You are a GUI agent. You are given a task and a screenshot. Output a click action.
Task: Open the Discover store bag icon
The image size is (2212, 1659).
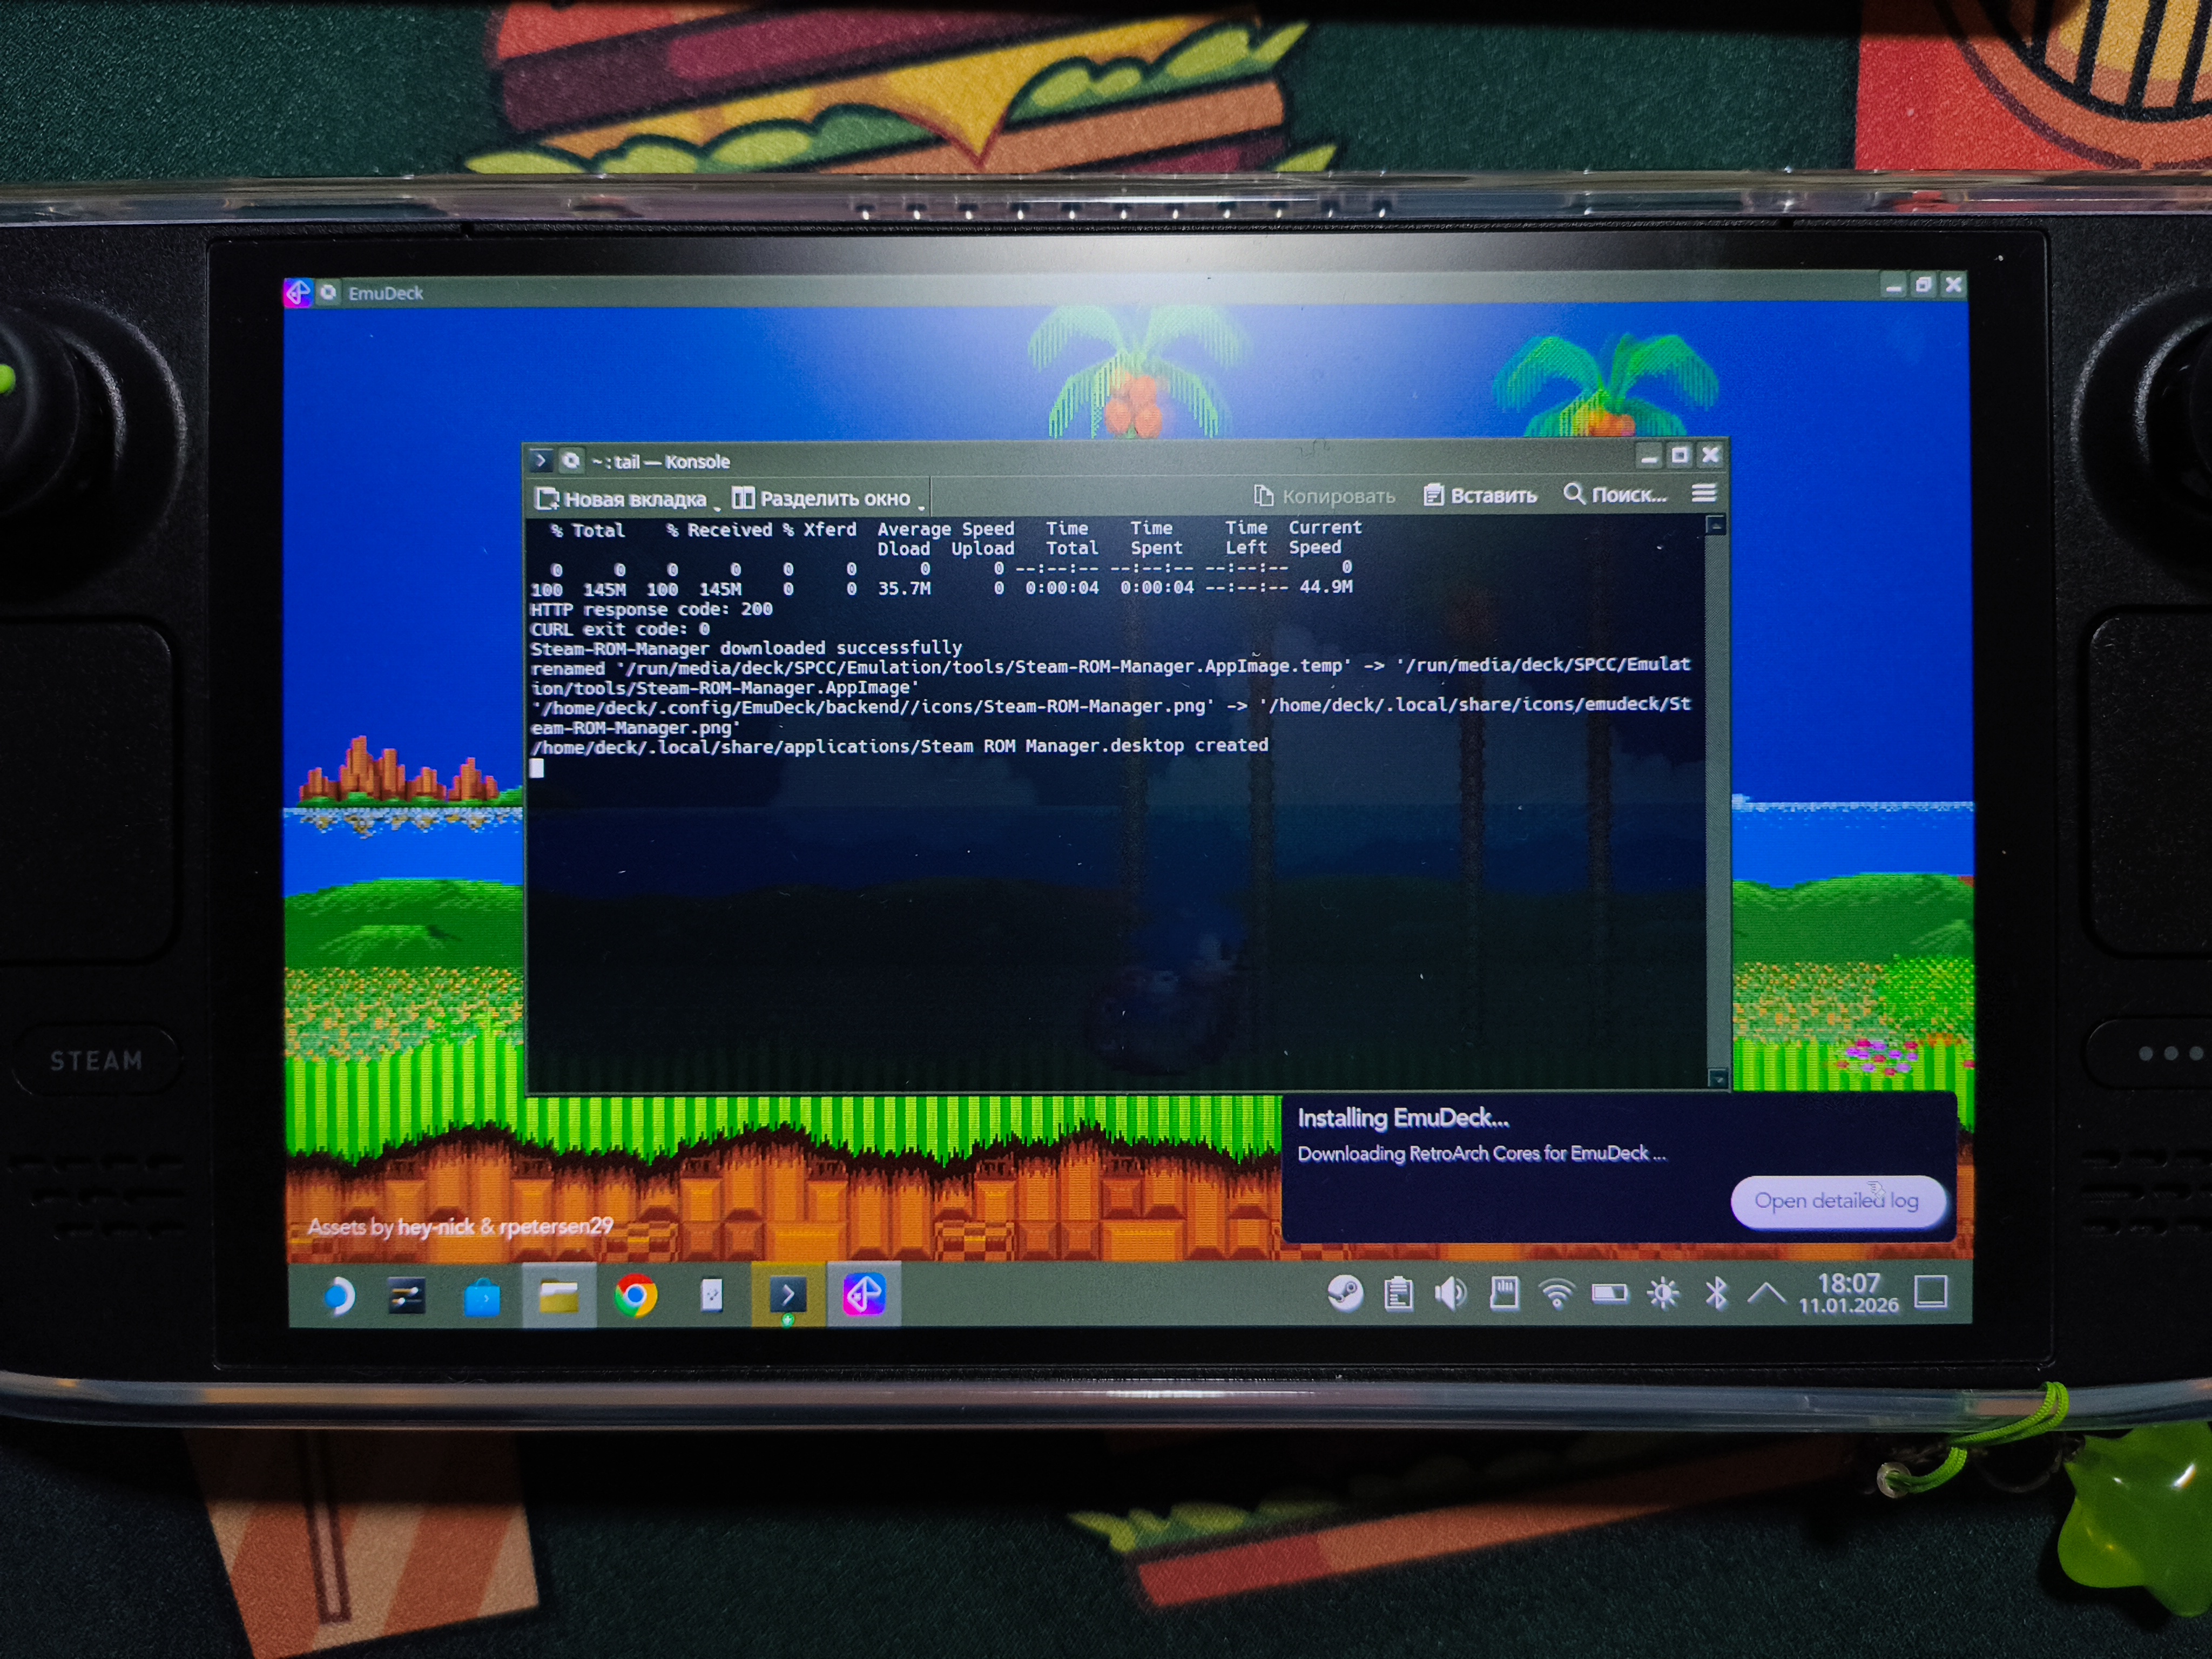click(x=482, y=1298)
